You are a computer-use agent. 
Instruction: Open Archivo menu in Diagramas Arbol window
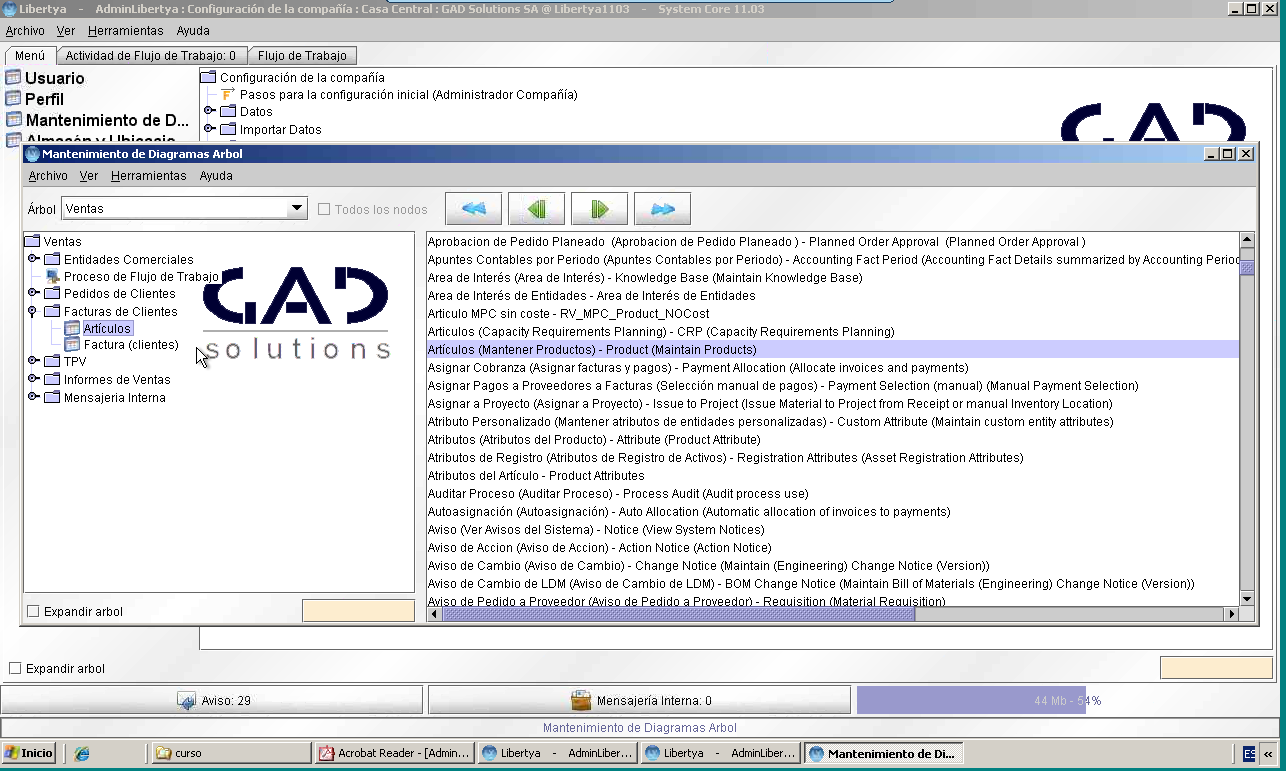pyautogui.click(x=48, y=175)
